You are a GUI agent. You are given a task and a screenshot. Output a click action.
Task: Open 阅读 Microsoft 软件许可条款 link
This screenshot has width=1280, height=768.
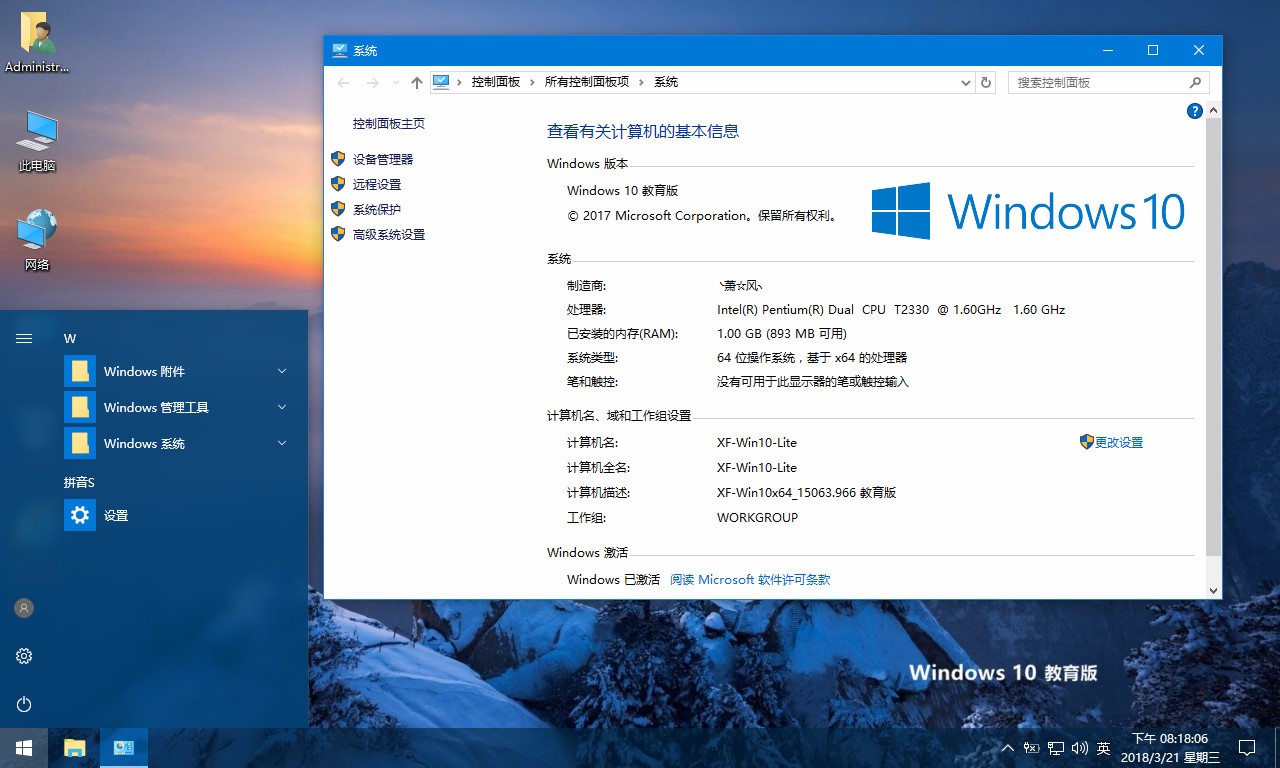(x=750, y=579)
